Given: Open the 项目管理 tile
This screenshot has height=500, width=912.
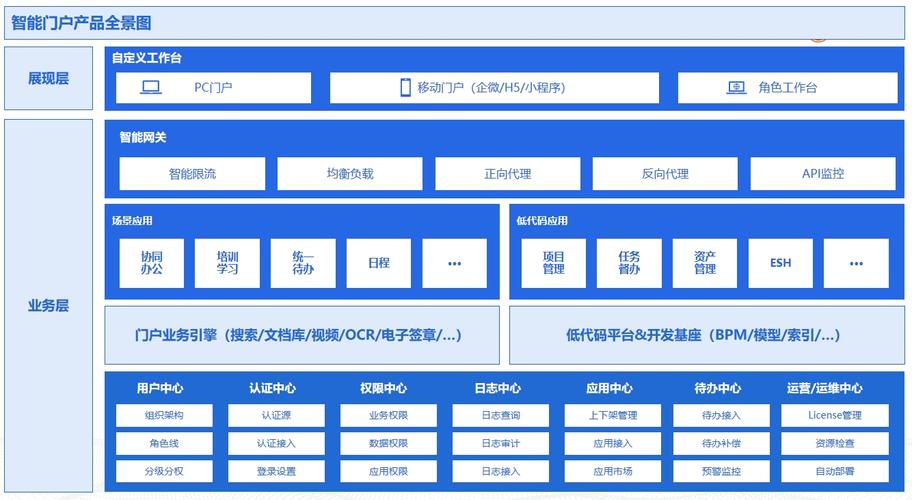Looking at the screenshot, I should click(x=553, y=263).
